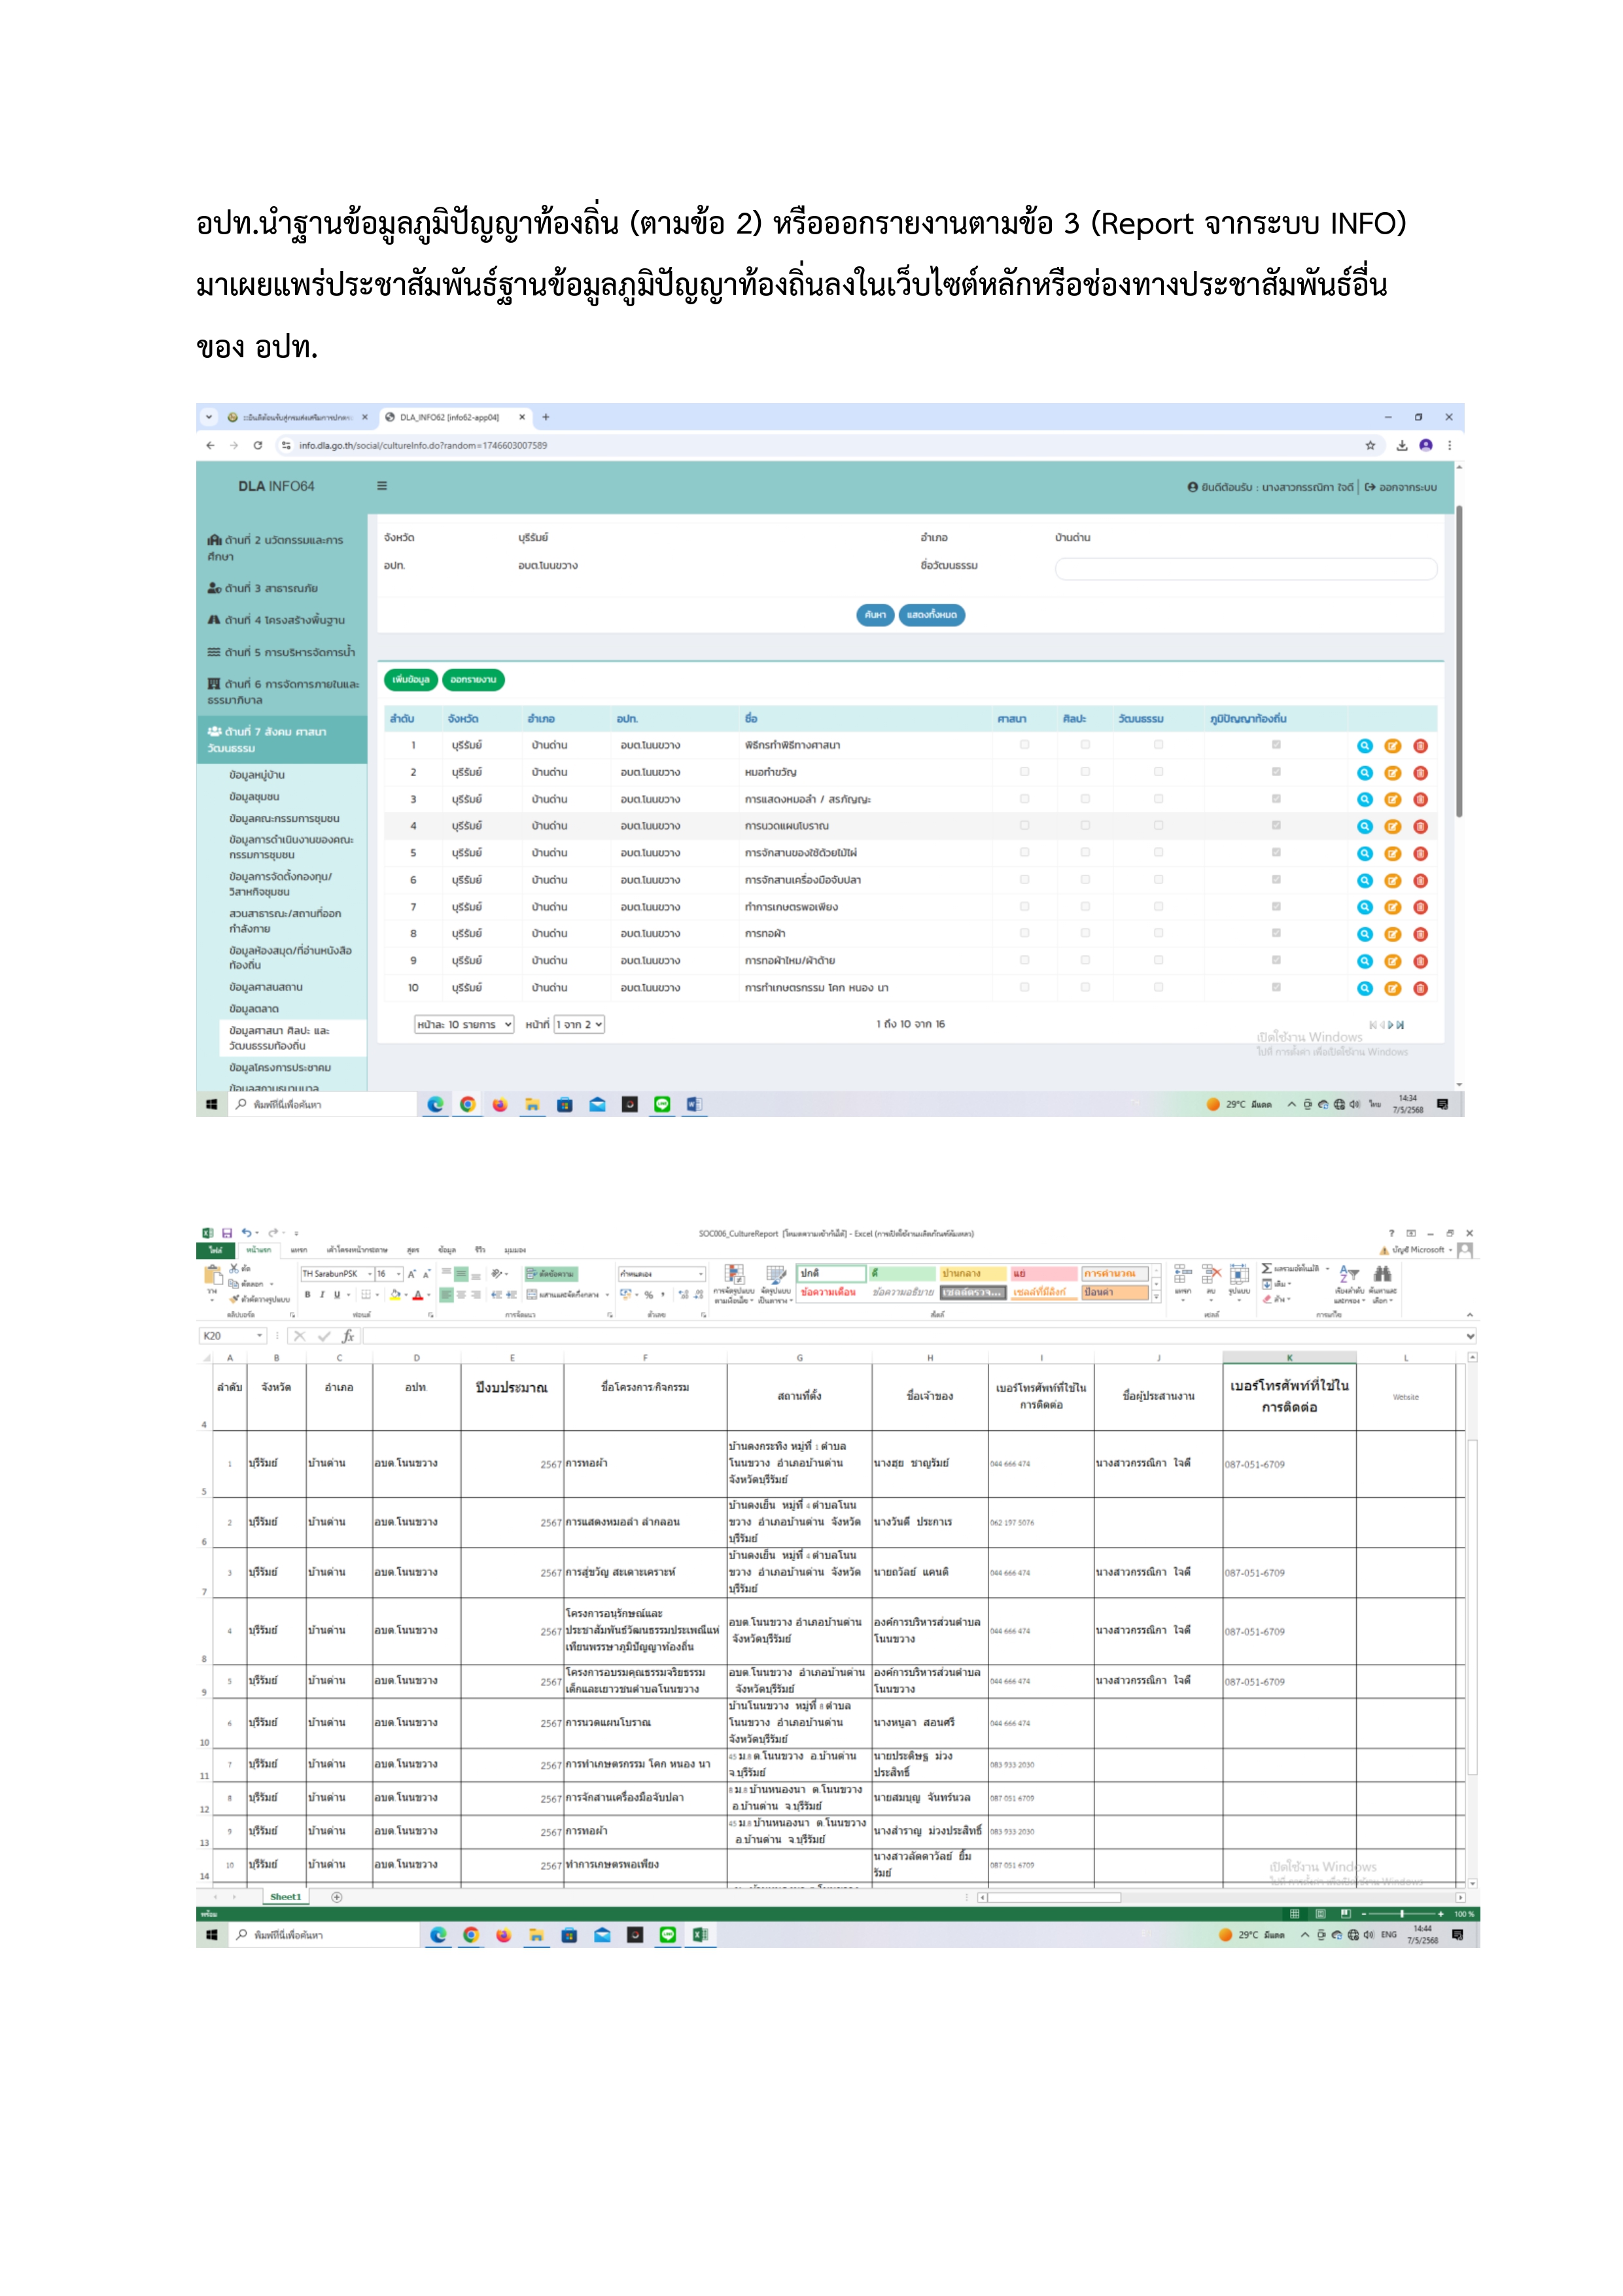Adjust Excel zoom slider in status bar
Screen dimensions: 1623x2296
click(1403, 1914)
